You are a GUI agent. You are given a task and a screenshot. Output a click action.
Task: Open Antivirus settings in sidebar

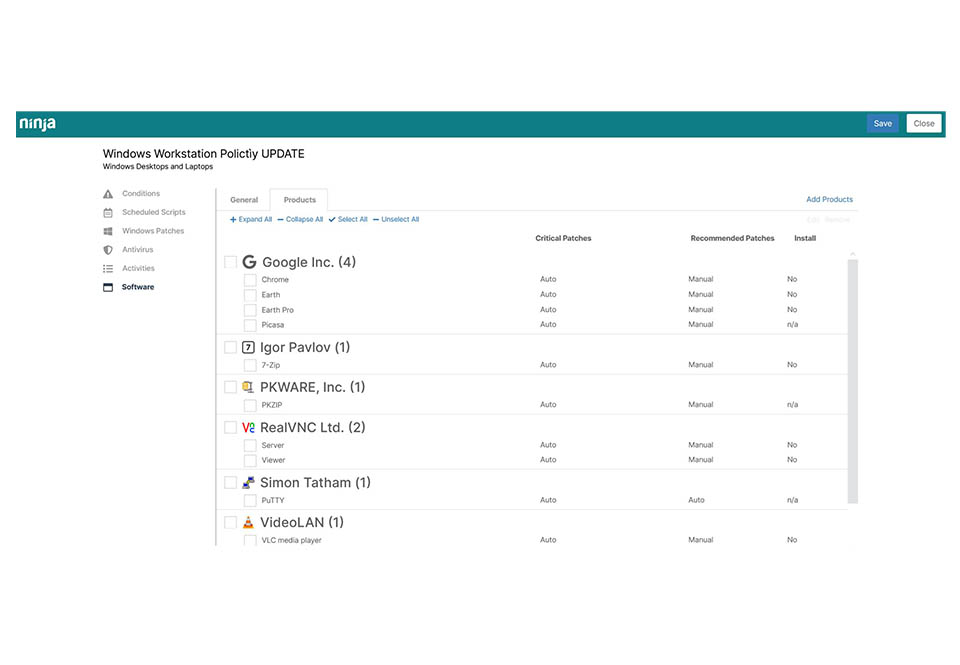(138, 250)
